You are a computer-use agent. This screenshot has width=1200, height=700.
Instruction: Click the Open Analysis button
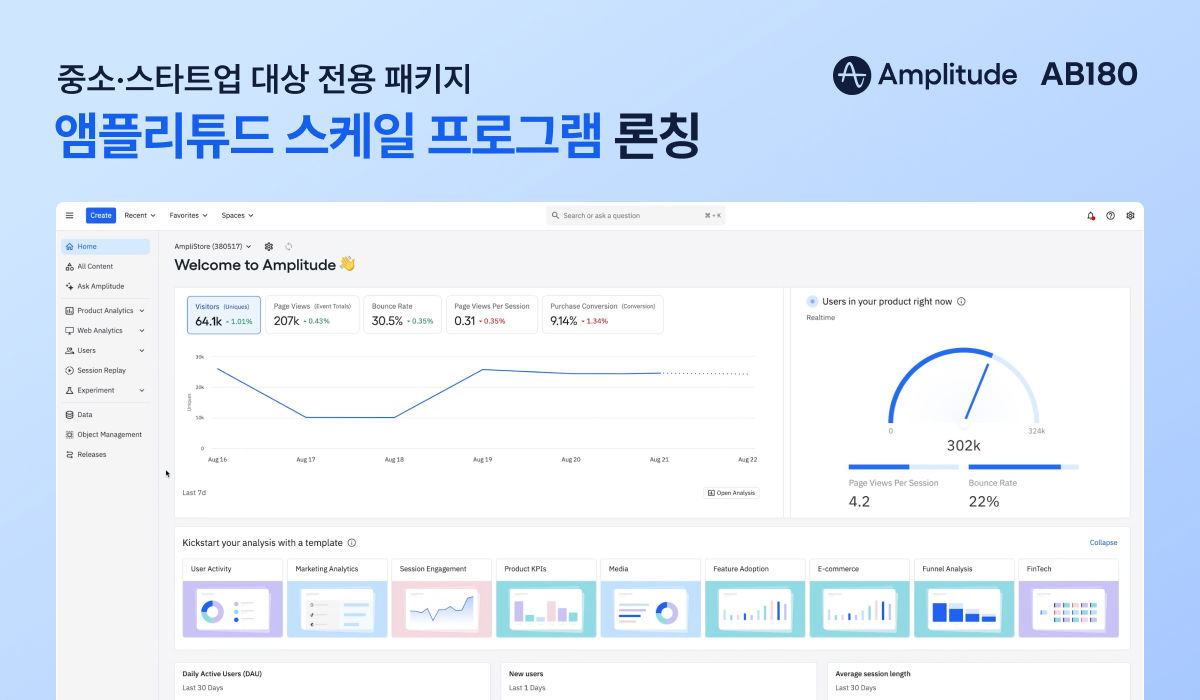(731, 493)
